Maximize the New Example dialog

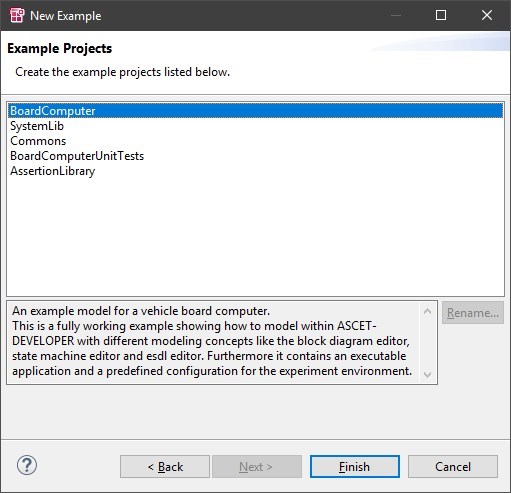click(x=441, y=15)
